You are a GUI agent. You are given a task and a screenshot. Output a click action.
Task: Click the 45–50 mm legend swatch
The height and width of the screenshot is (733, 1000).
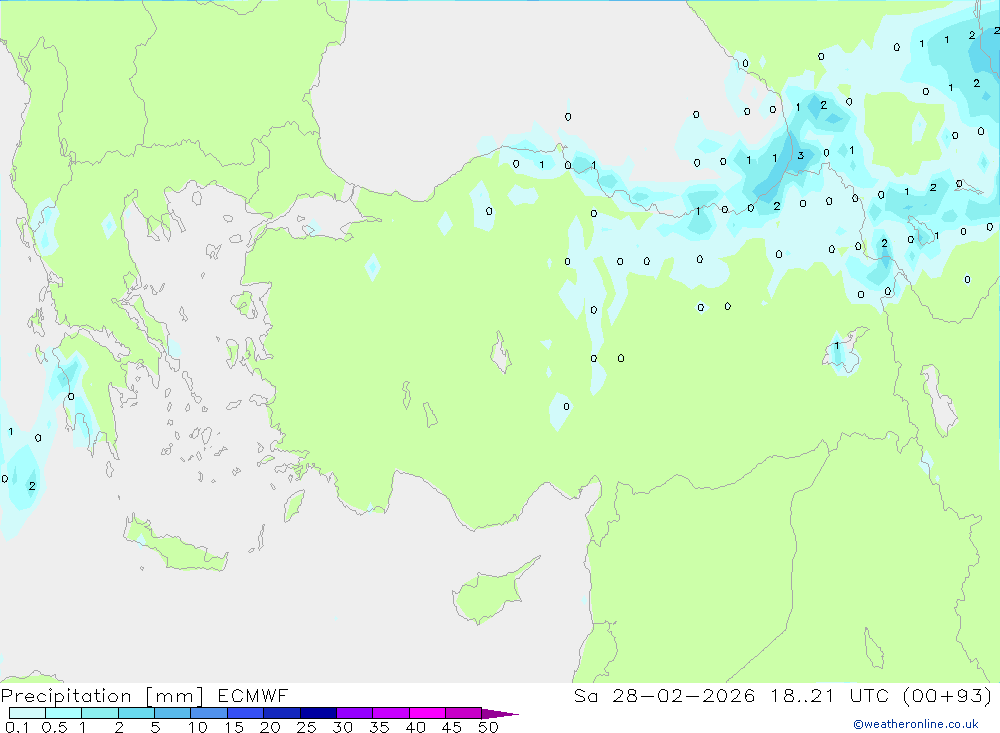(x=463, y=713)
